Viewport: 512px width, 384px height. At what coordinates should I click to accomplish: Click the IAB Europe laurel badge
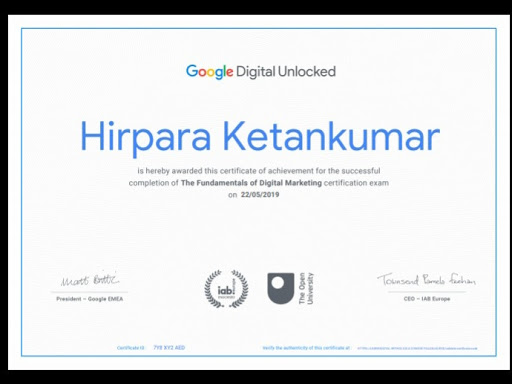tap(226, 289)
